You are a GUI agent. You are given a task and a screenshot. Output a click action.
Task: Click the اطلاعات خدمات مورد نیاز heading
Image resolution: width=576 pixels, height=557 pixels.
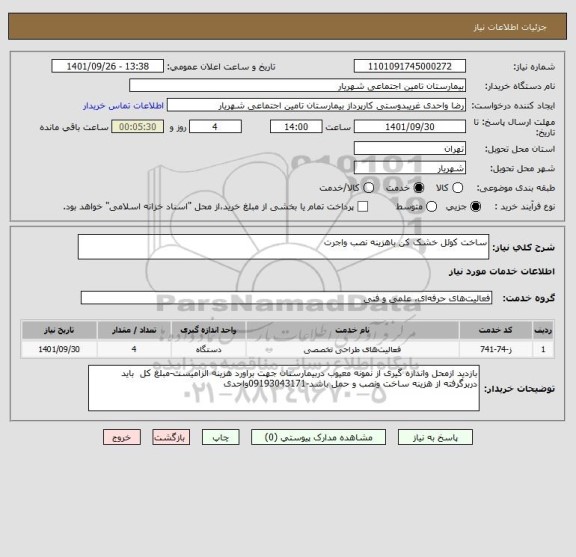(x=502, y=272)
